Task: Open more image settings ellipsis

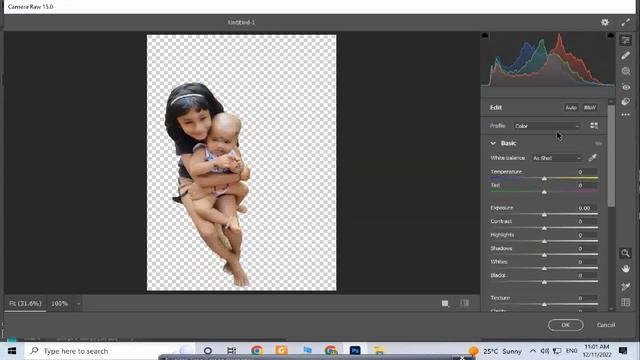Action: pos(625,115)
